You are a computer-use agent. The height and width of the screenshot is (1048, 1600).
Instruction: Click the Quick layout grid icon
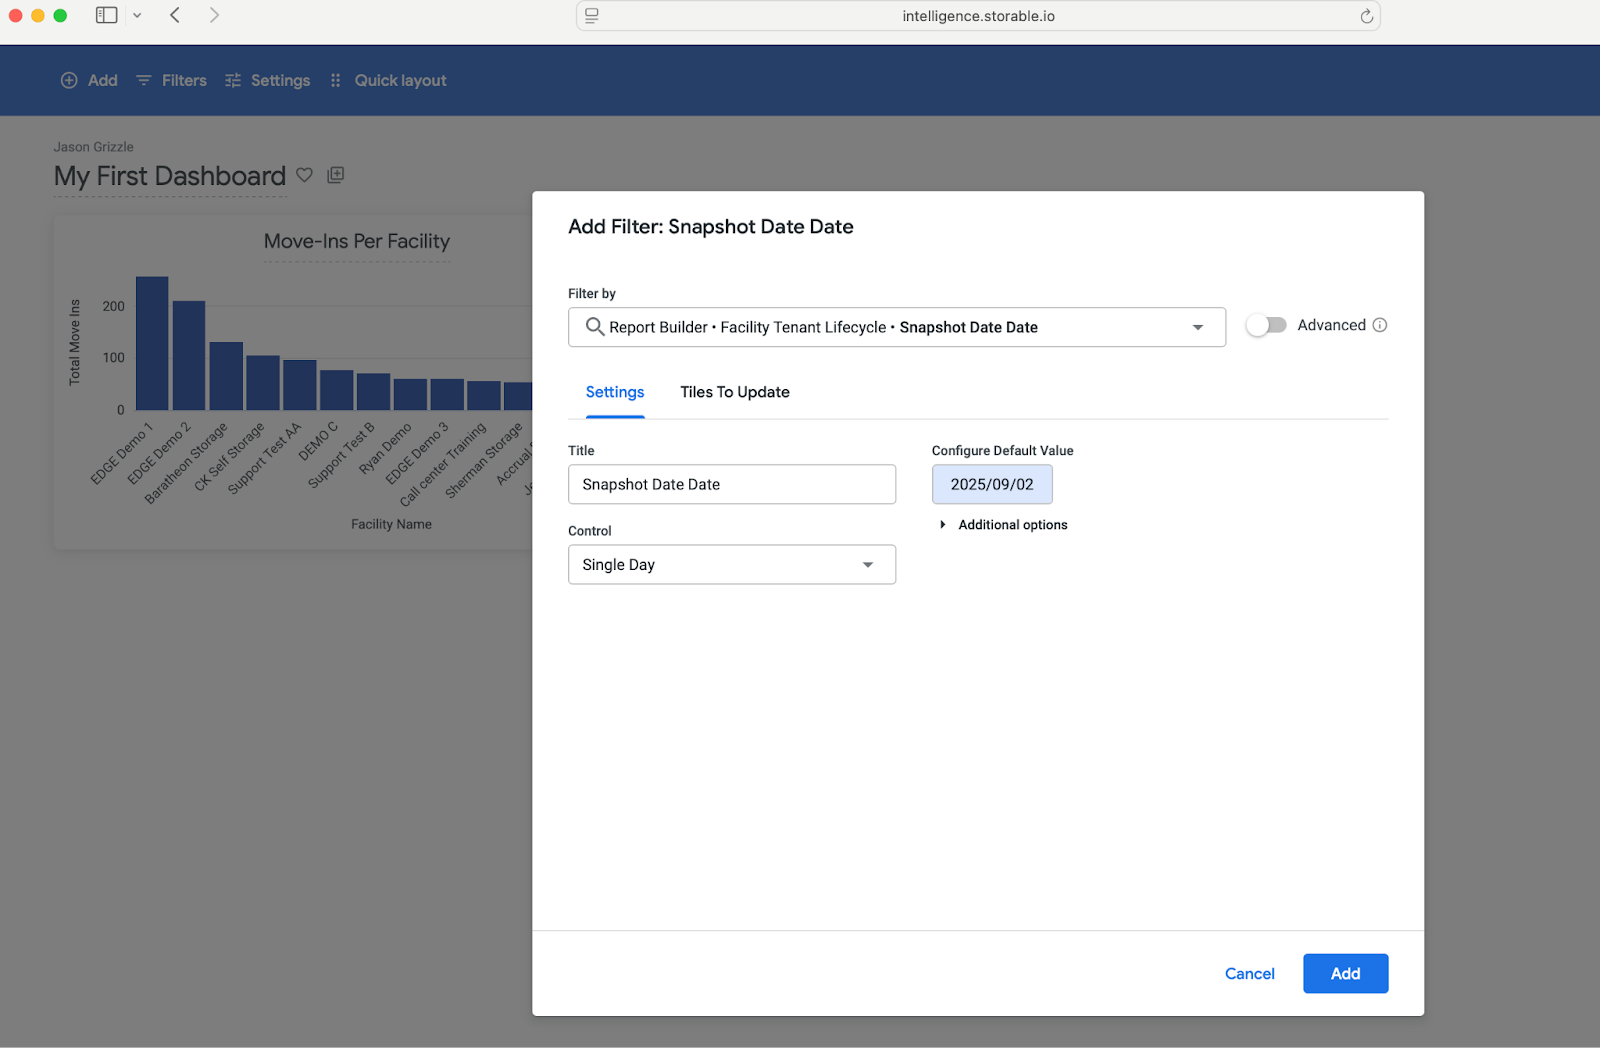tap(336, 81)
